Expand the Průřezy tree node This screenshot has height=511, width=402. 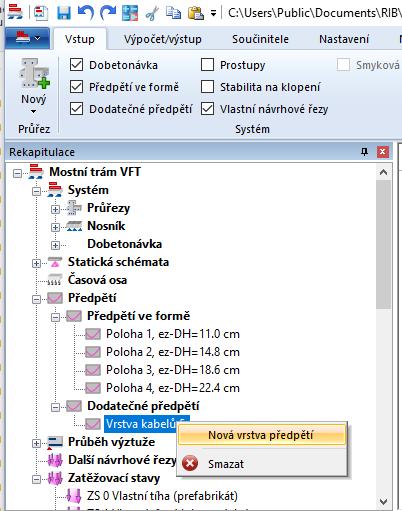coord(55,209)
